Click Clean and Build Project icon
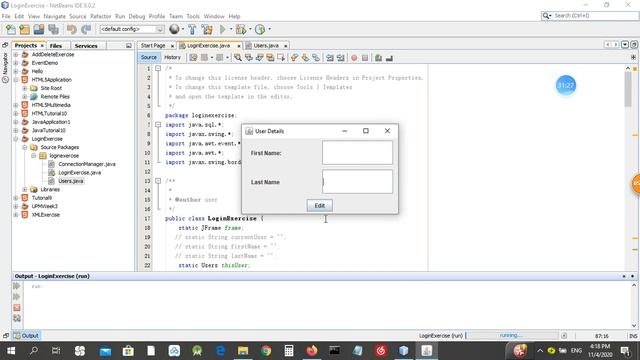 pyautogui.click(x=207, y=29)
